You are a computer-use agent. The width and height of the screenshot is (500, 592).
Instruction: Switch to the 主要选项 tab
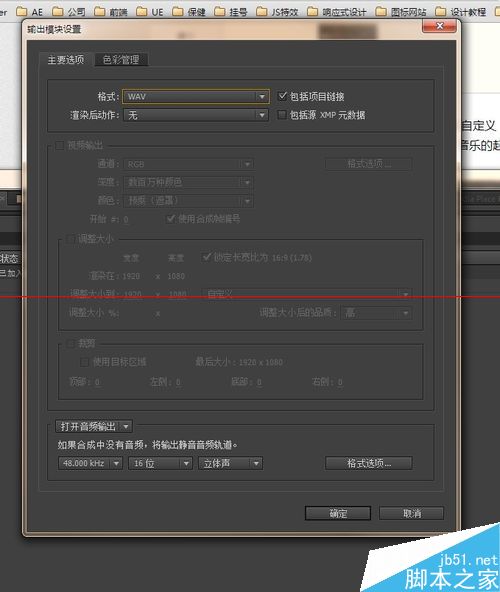(66, 60)
